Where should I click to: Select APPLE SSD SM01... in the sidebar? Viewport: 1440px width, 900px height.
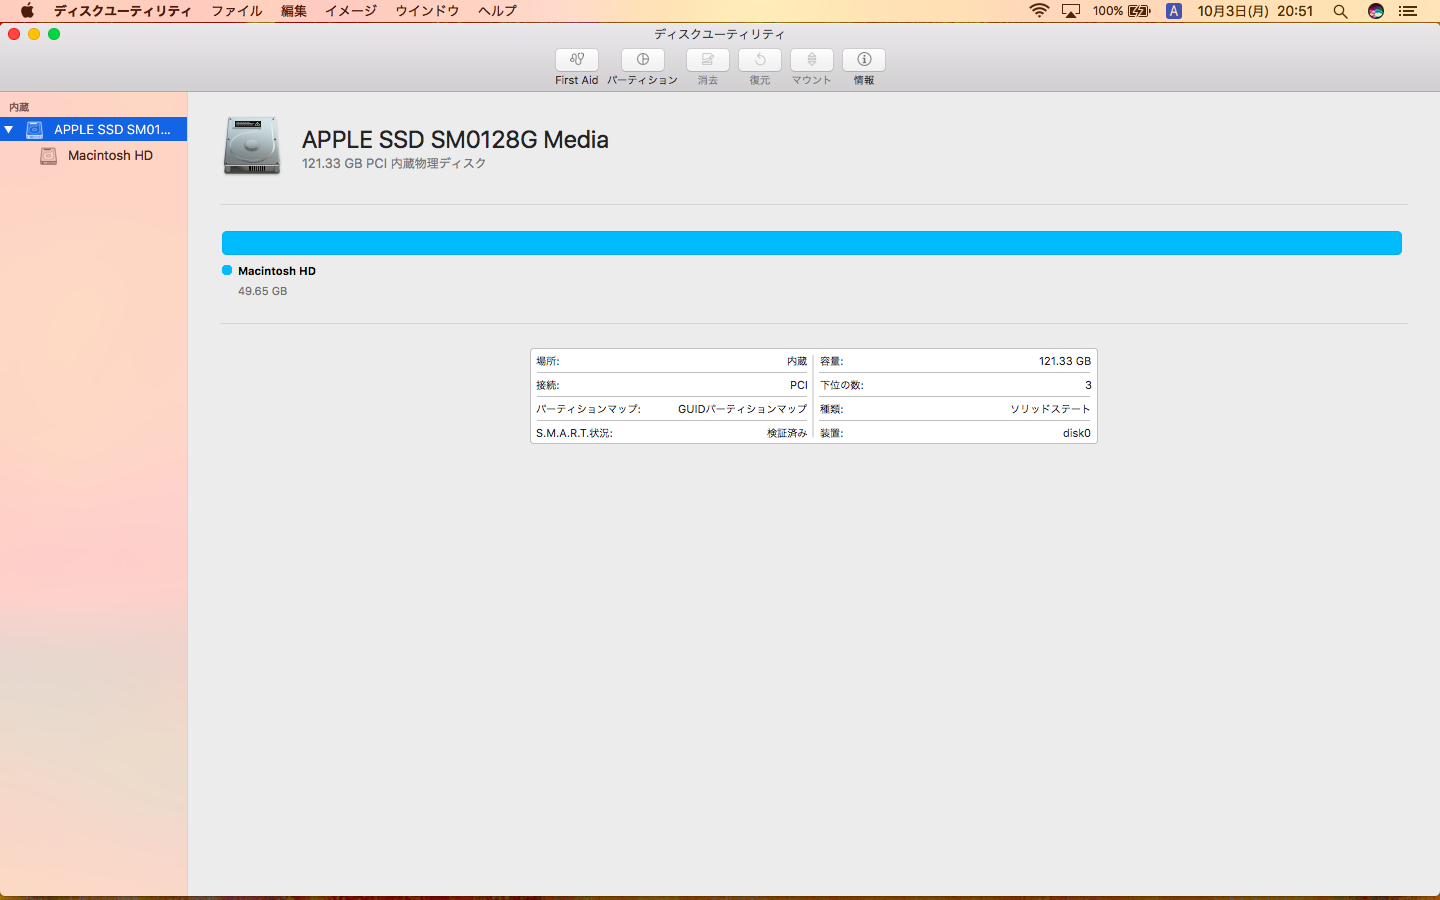93,129
